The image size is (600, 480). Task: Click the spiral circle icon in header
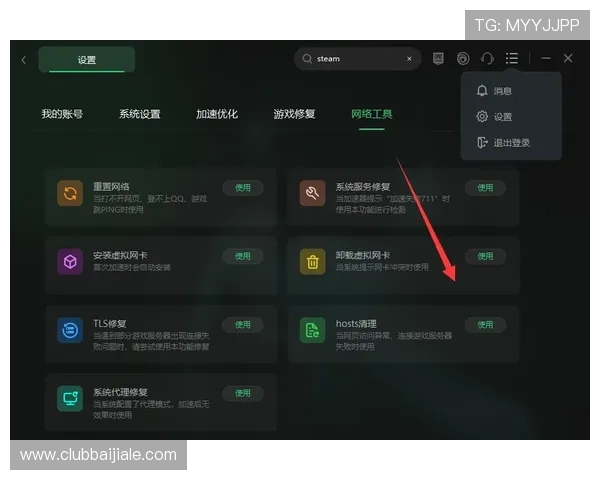[x=463, y=59]
